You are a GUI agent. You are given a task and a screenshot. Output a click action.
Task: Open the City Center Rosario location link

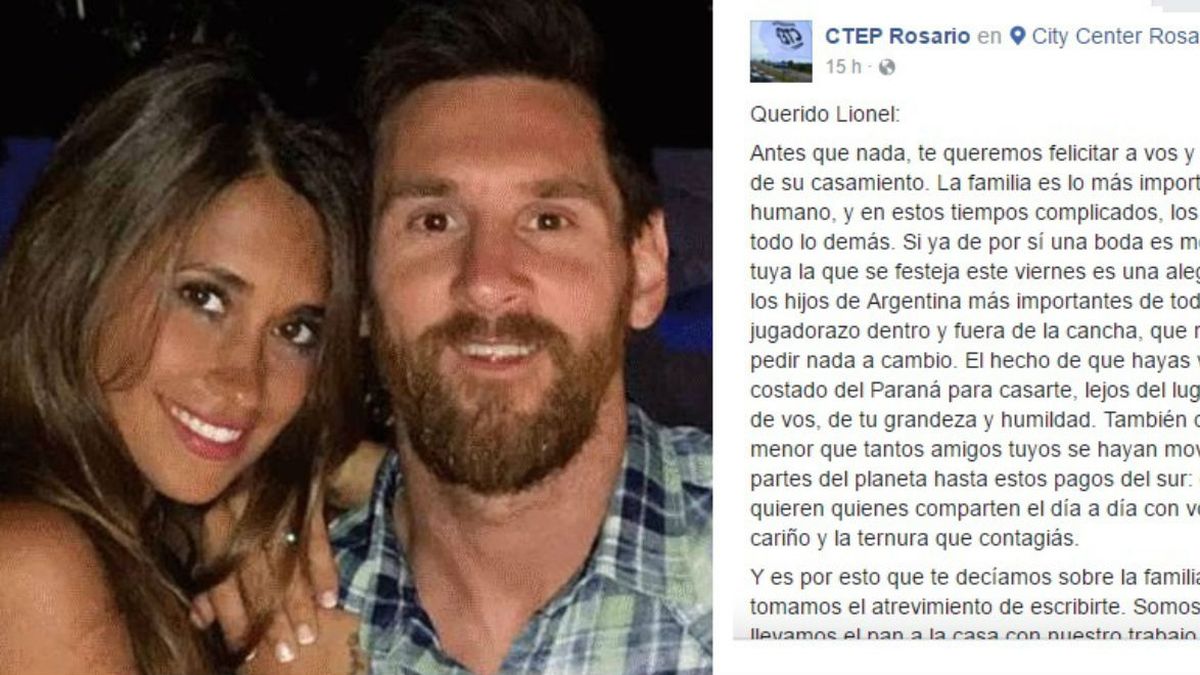(x=1115, y=36)
